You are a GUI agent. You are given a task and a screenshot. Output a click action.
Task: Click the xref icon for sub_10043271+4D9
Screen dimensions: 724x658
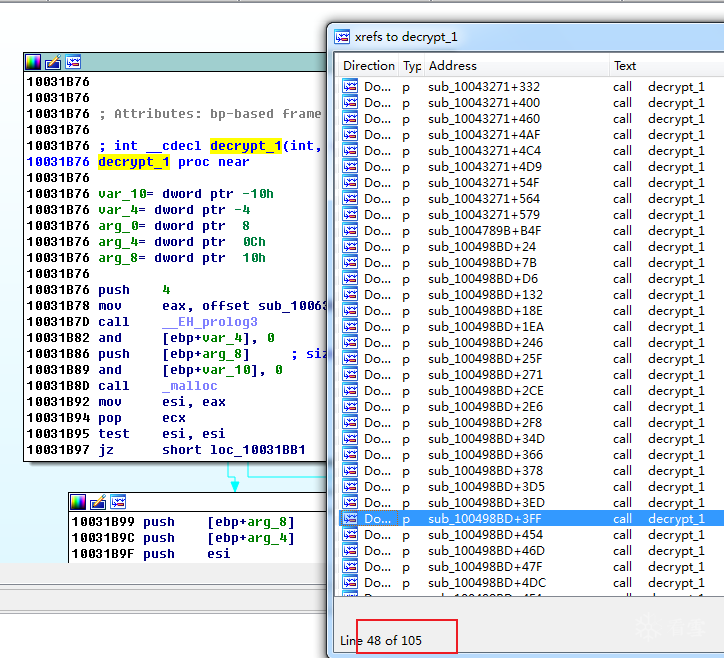[350, 167]
